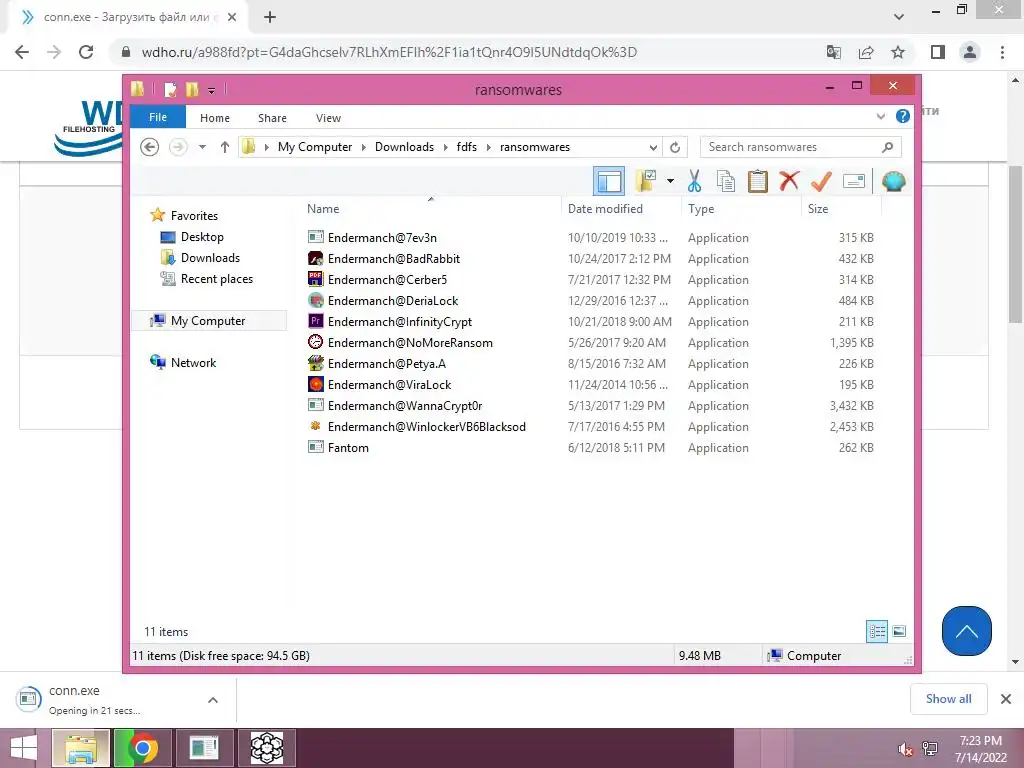Expand the Explorer ribbon chevron

[x=880, y=117]
